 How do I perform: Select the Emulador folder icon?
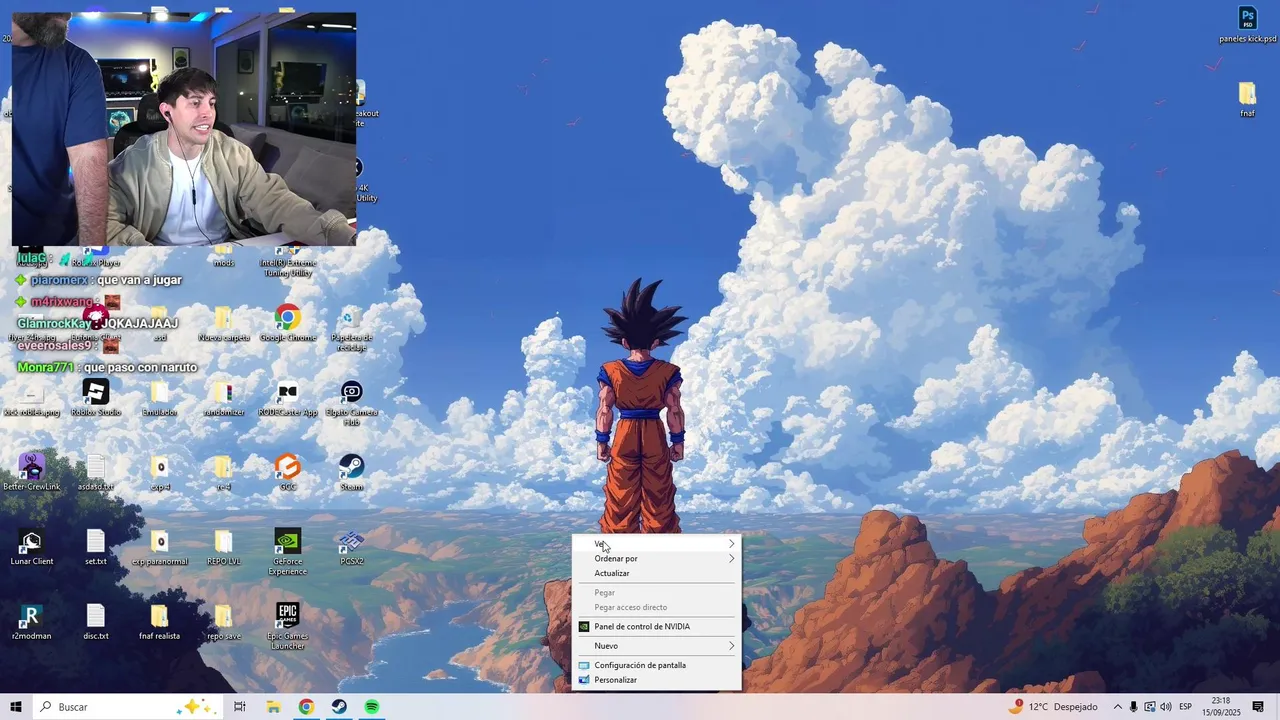coord(160,398)
